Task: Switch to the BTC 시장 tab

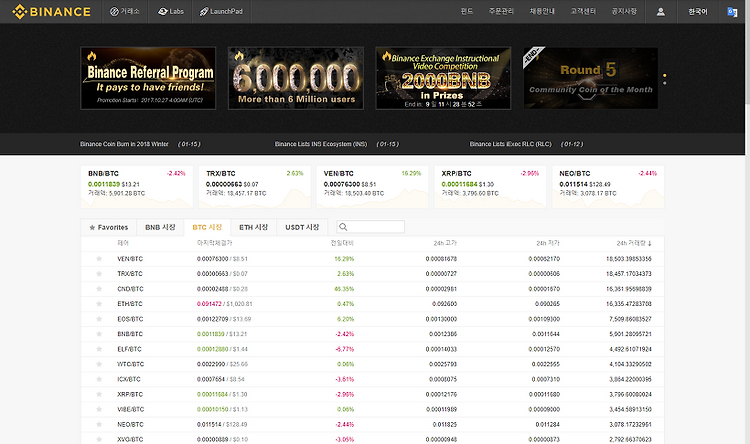Action: (x=207, y=227)
